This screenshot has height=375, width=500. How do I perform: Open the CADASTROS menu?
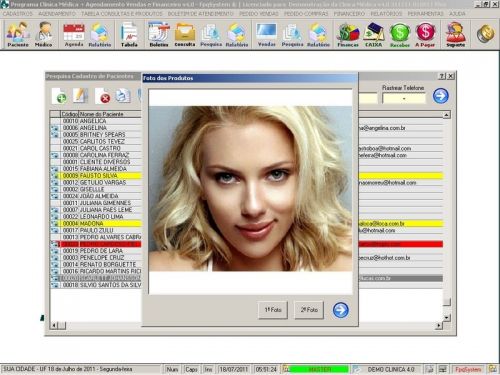[x=18, y=14]
